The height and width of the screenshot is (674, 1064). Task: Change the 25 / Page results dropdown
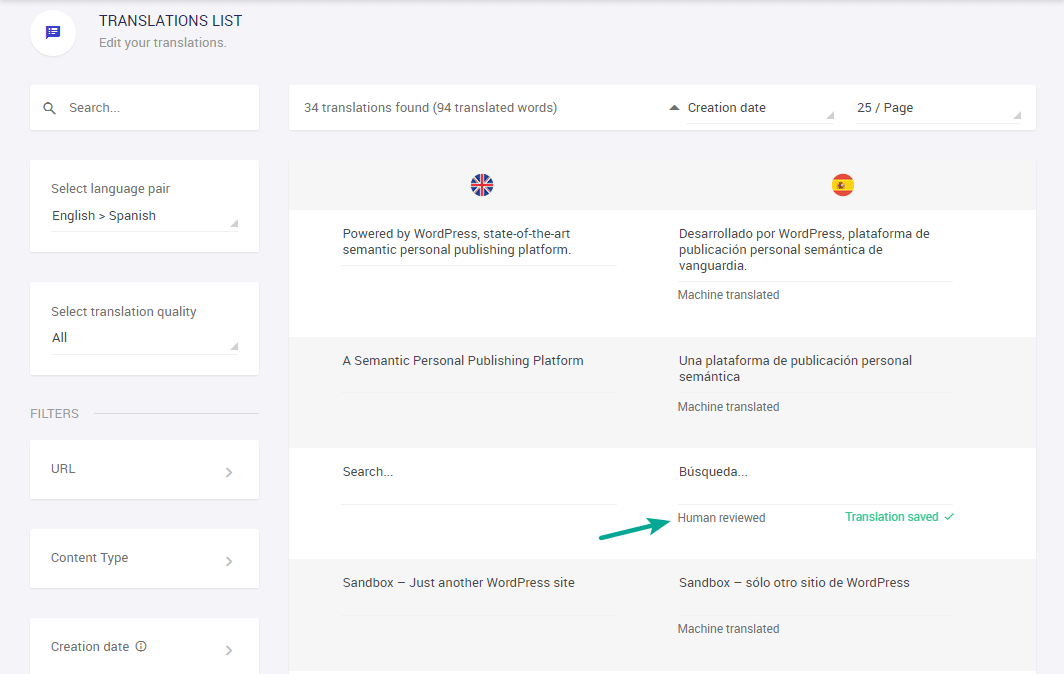point(936,108)
